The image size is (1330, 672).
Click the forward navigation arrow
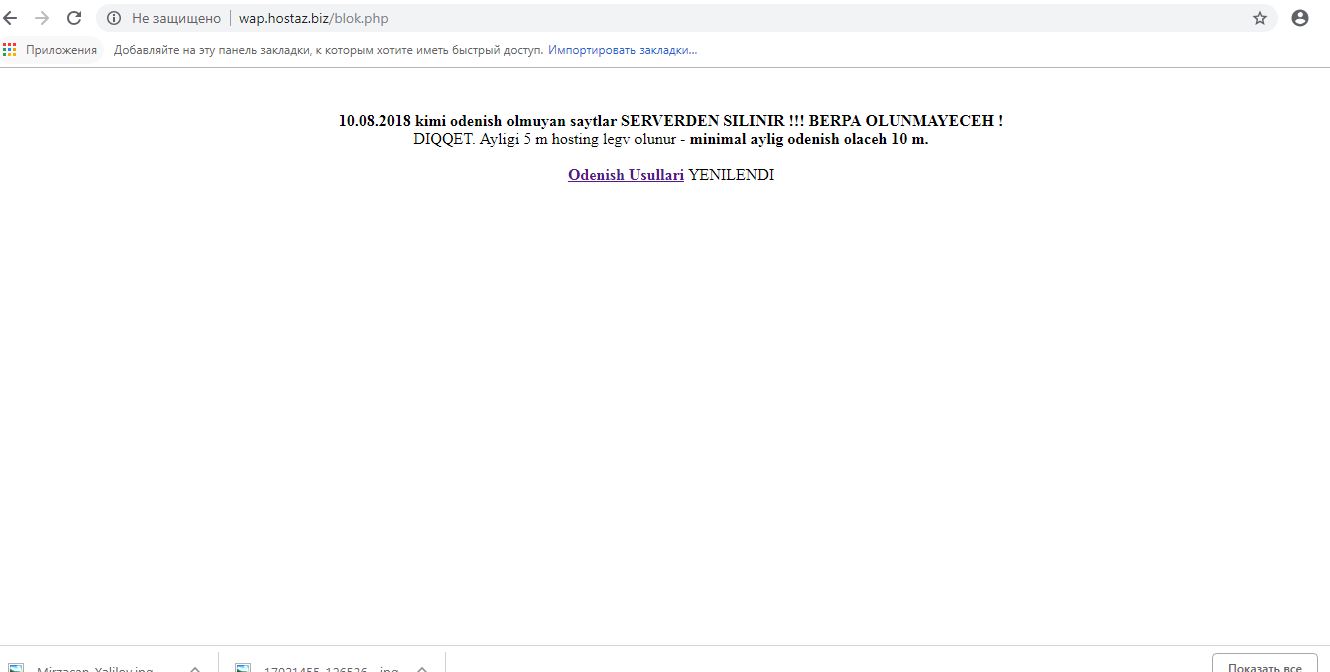[x=42, y=18]
